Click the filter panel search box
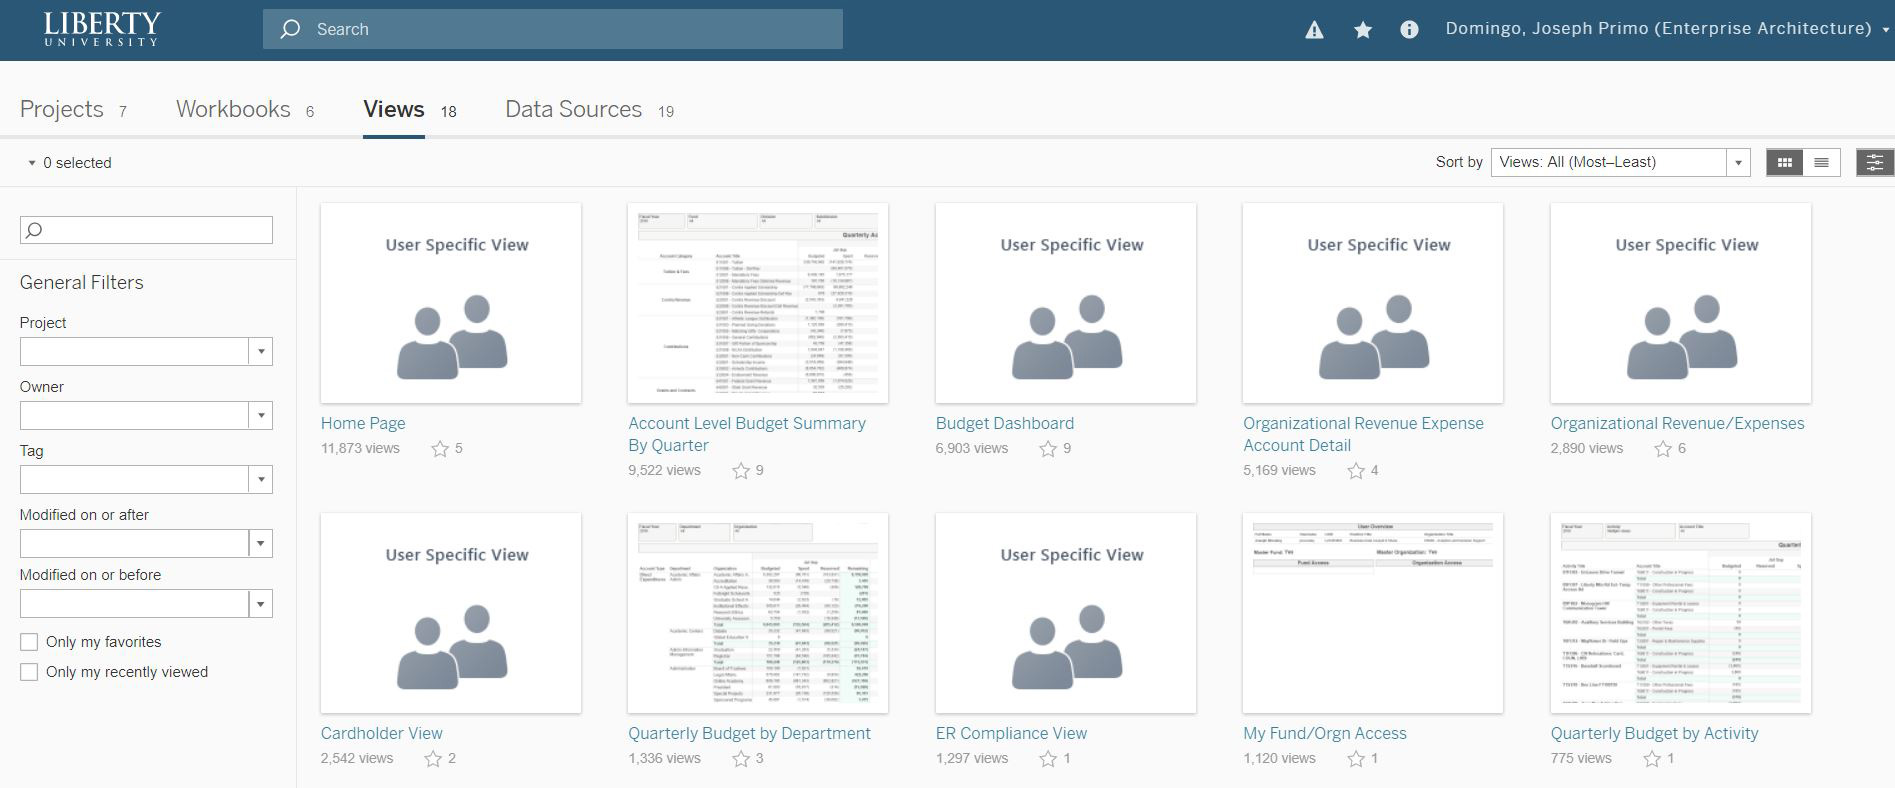The height and width of the screenshot is (788, 1895). pyautogui.click(x=146, y=230)
